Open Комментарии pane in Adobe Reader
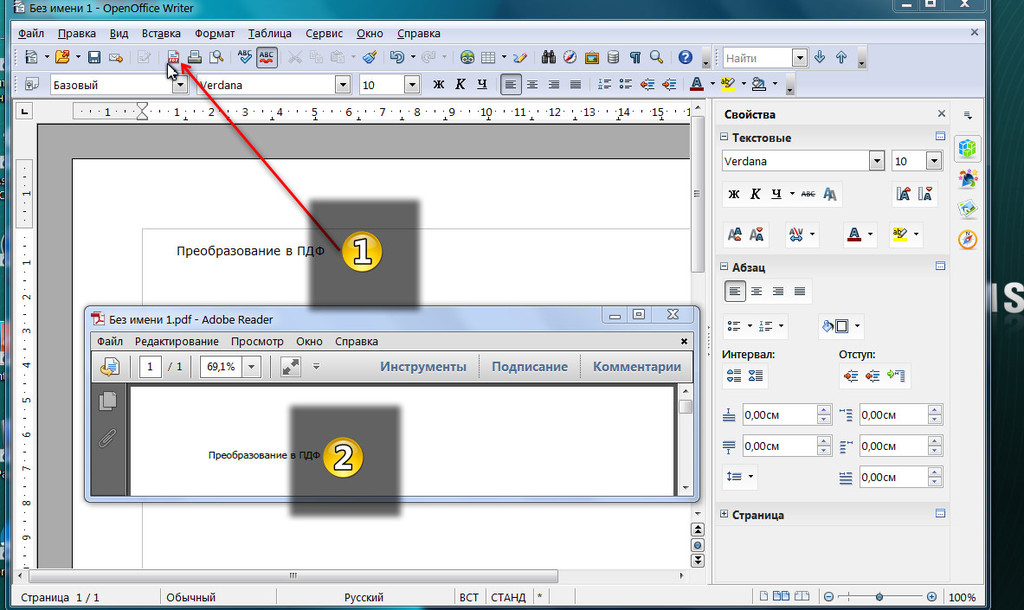The height and width of the screenshot is (610, 1024). click(x=637, y=366)
